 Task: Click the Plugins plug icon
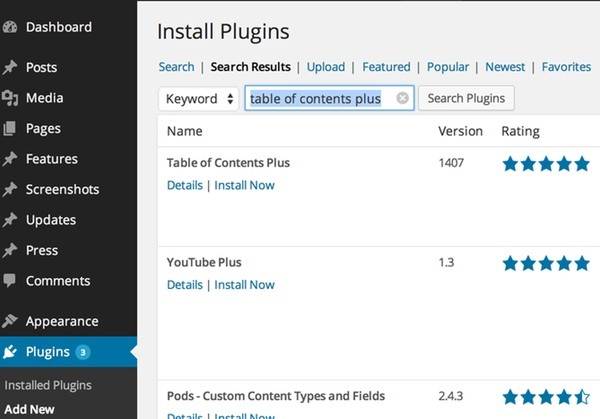(10, 352)
